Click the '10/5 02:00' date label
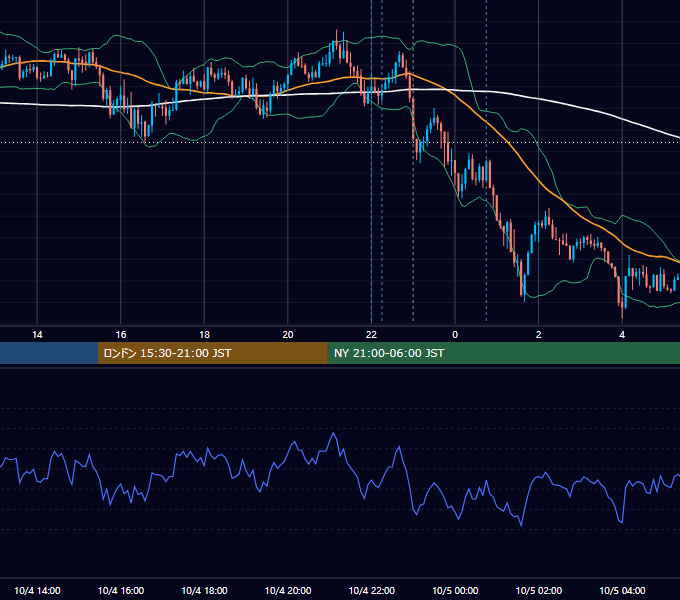680x600 pixels. coord(539,590)
